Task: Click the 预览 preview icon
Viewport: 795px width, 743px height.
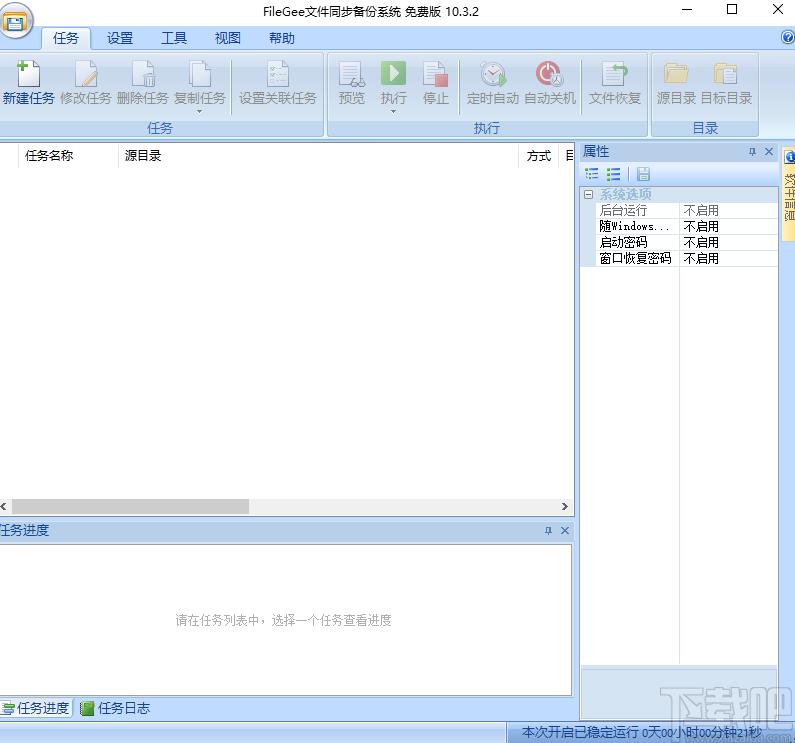Action: pyautogui.click(x=352, y=75)
